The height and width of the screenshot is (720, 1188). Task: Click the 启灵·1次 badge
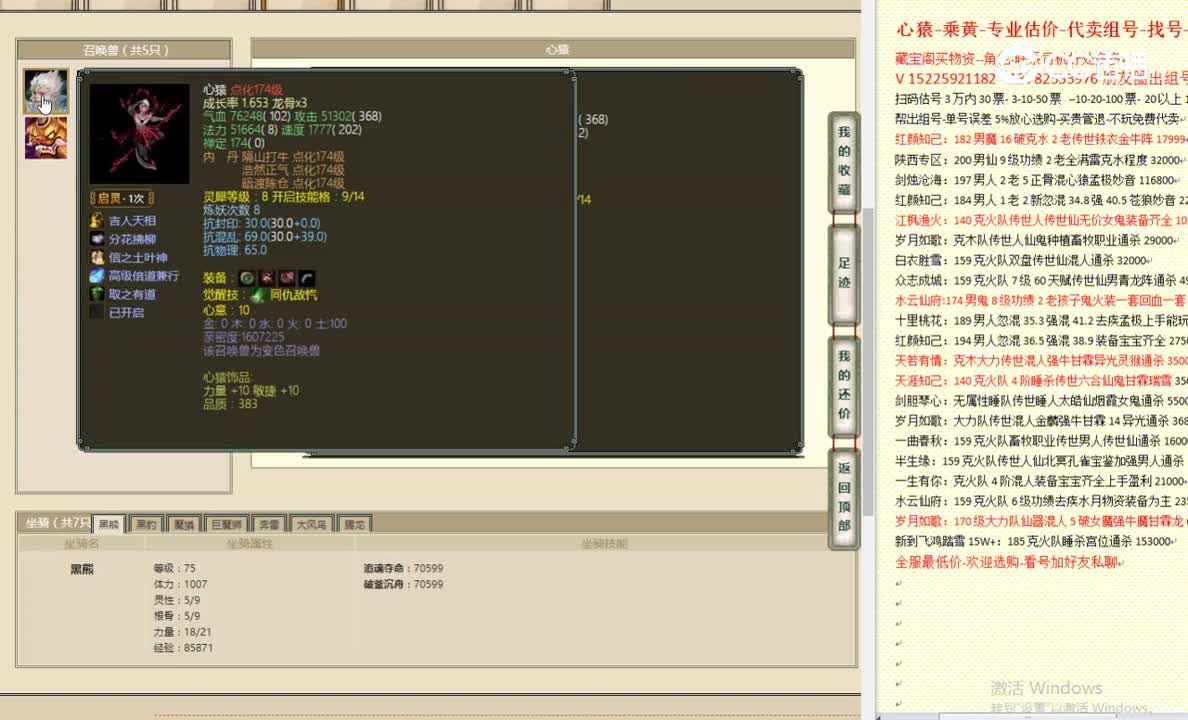click(121, 199)
